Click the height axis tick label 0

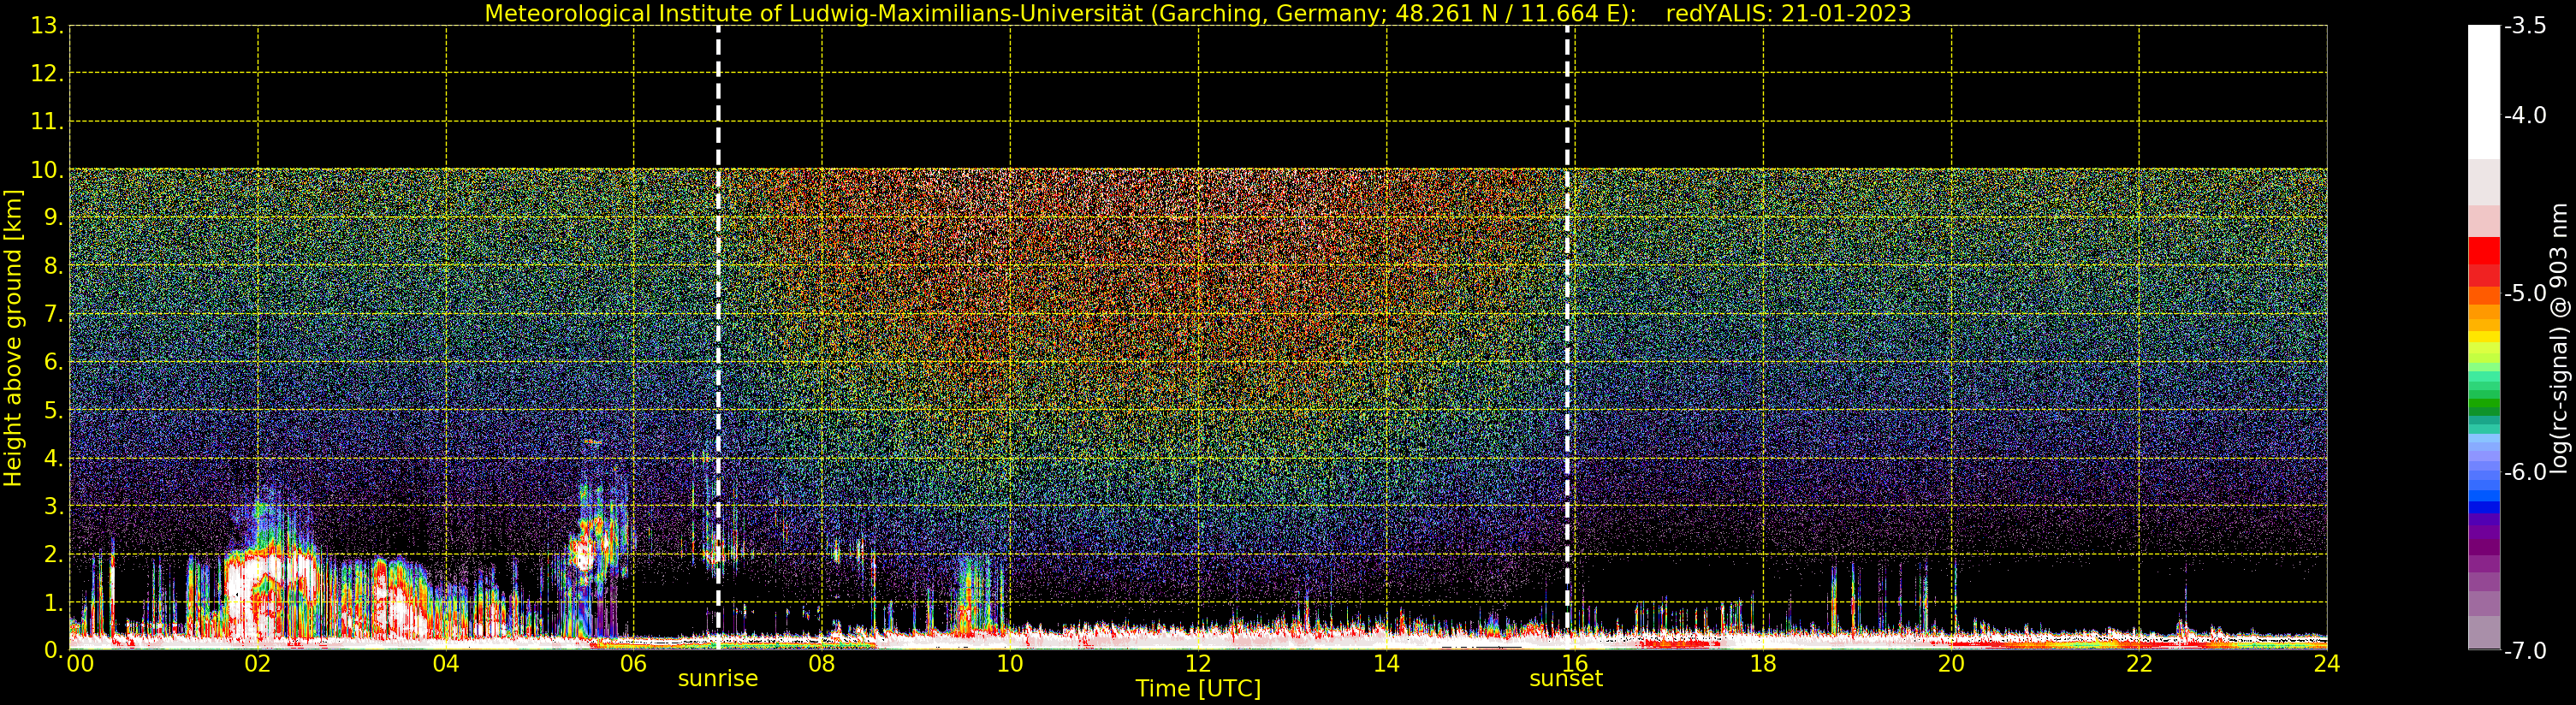(53, 651)
